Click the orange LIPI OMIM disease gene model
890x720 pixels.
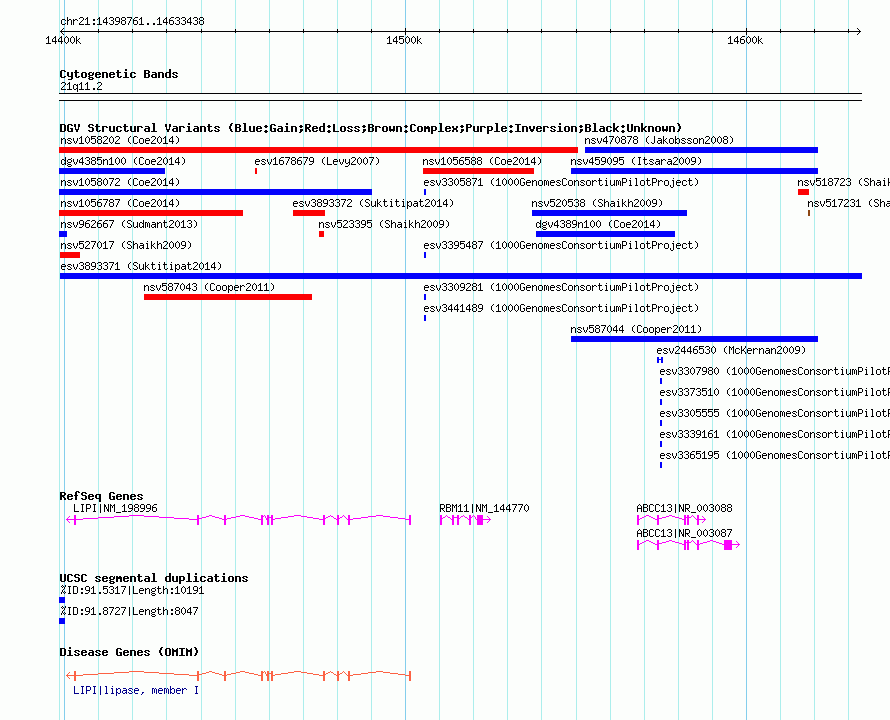point(238,676)
